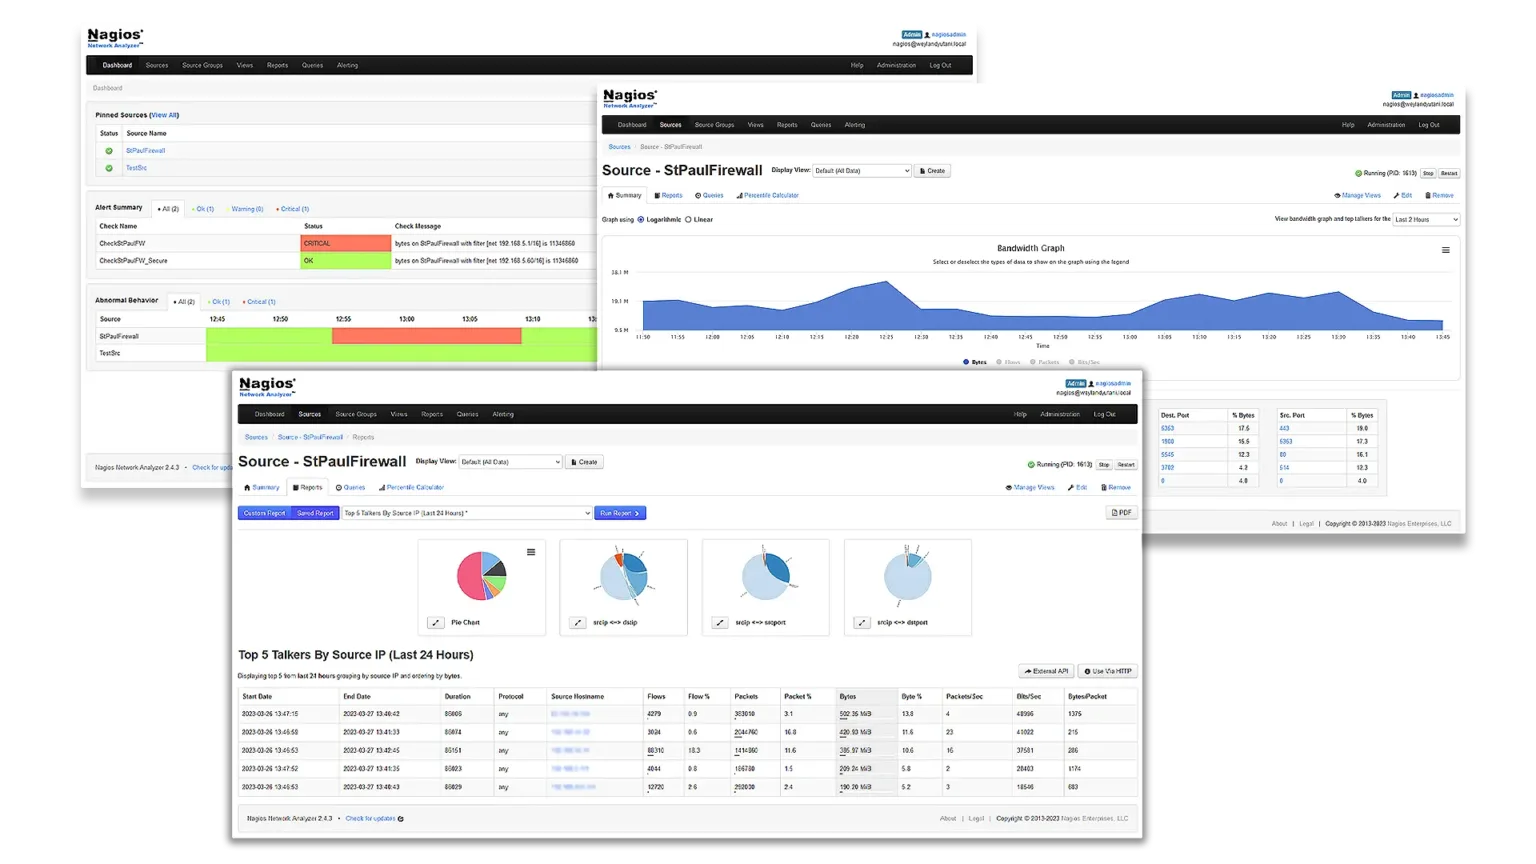Expand the srcip <=> srcport chart
1536x864 pixels.
pos(720,622)
